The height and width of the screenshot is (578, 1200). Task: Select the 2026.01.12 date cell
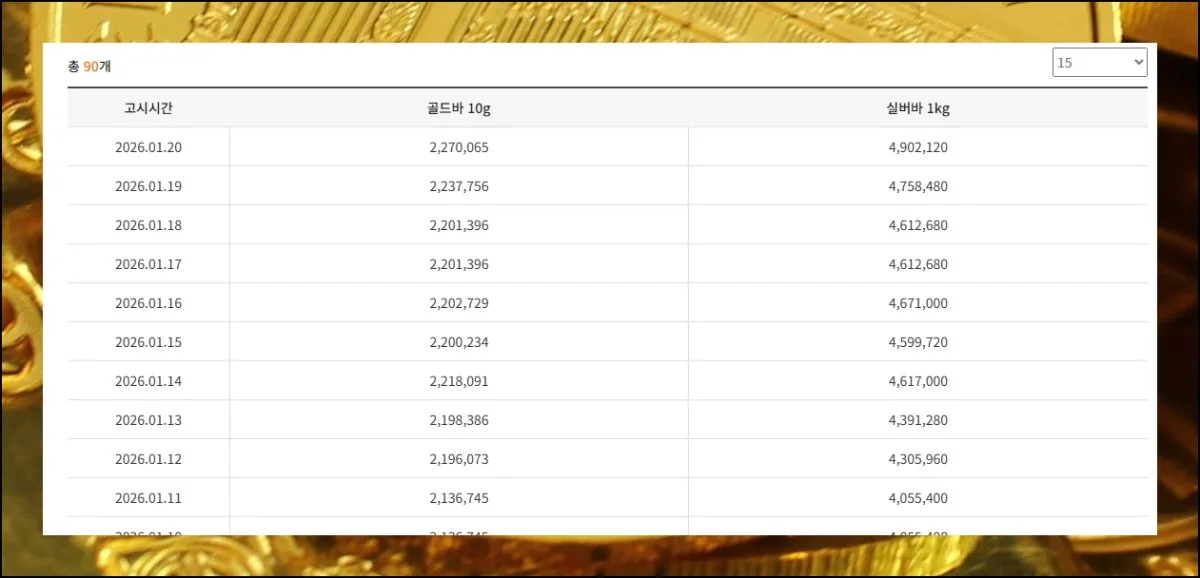coord(148,459)
